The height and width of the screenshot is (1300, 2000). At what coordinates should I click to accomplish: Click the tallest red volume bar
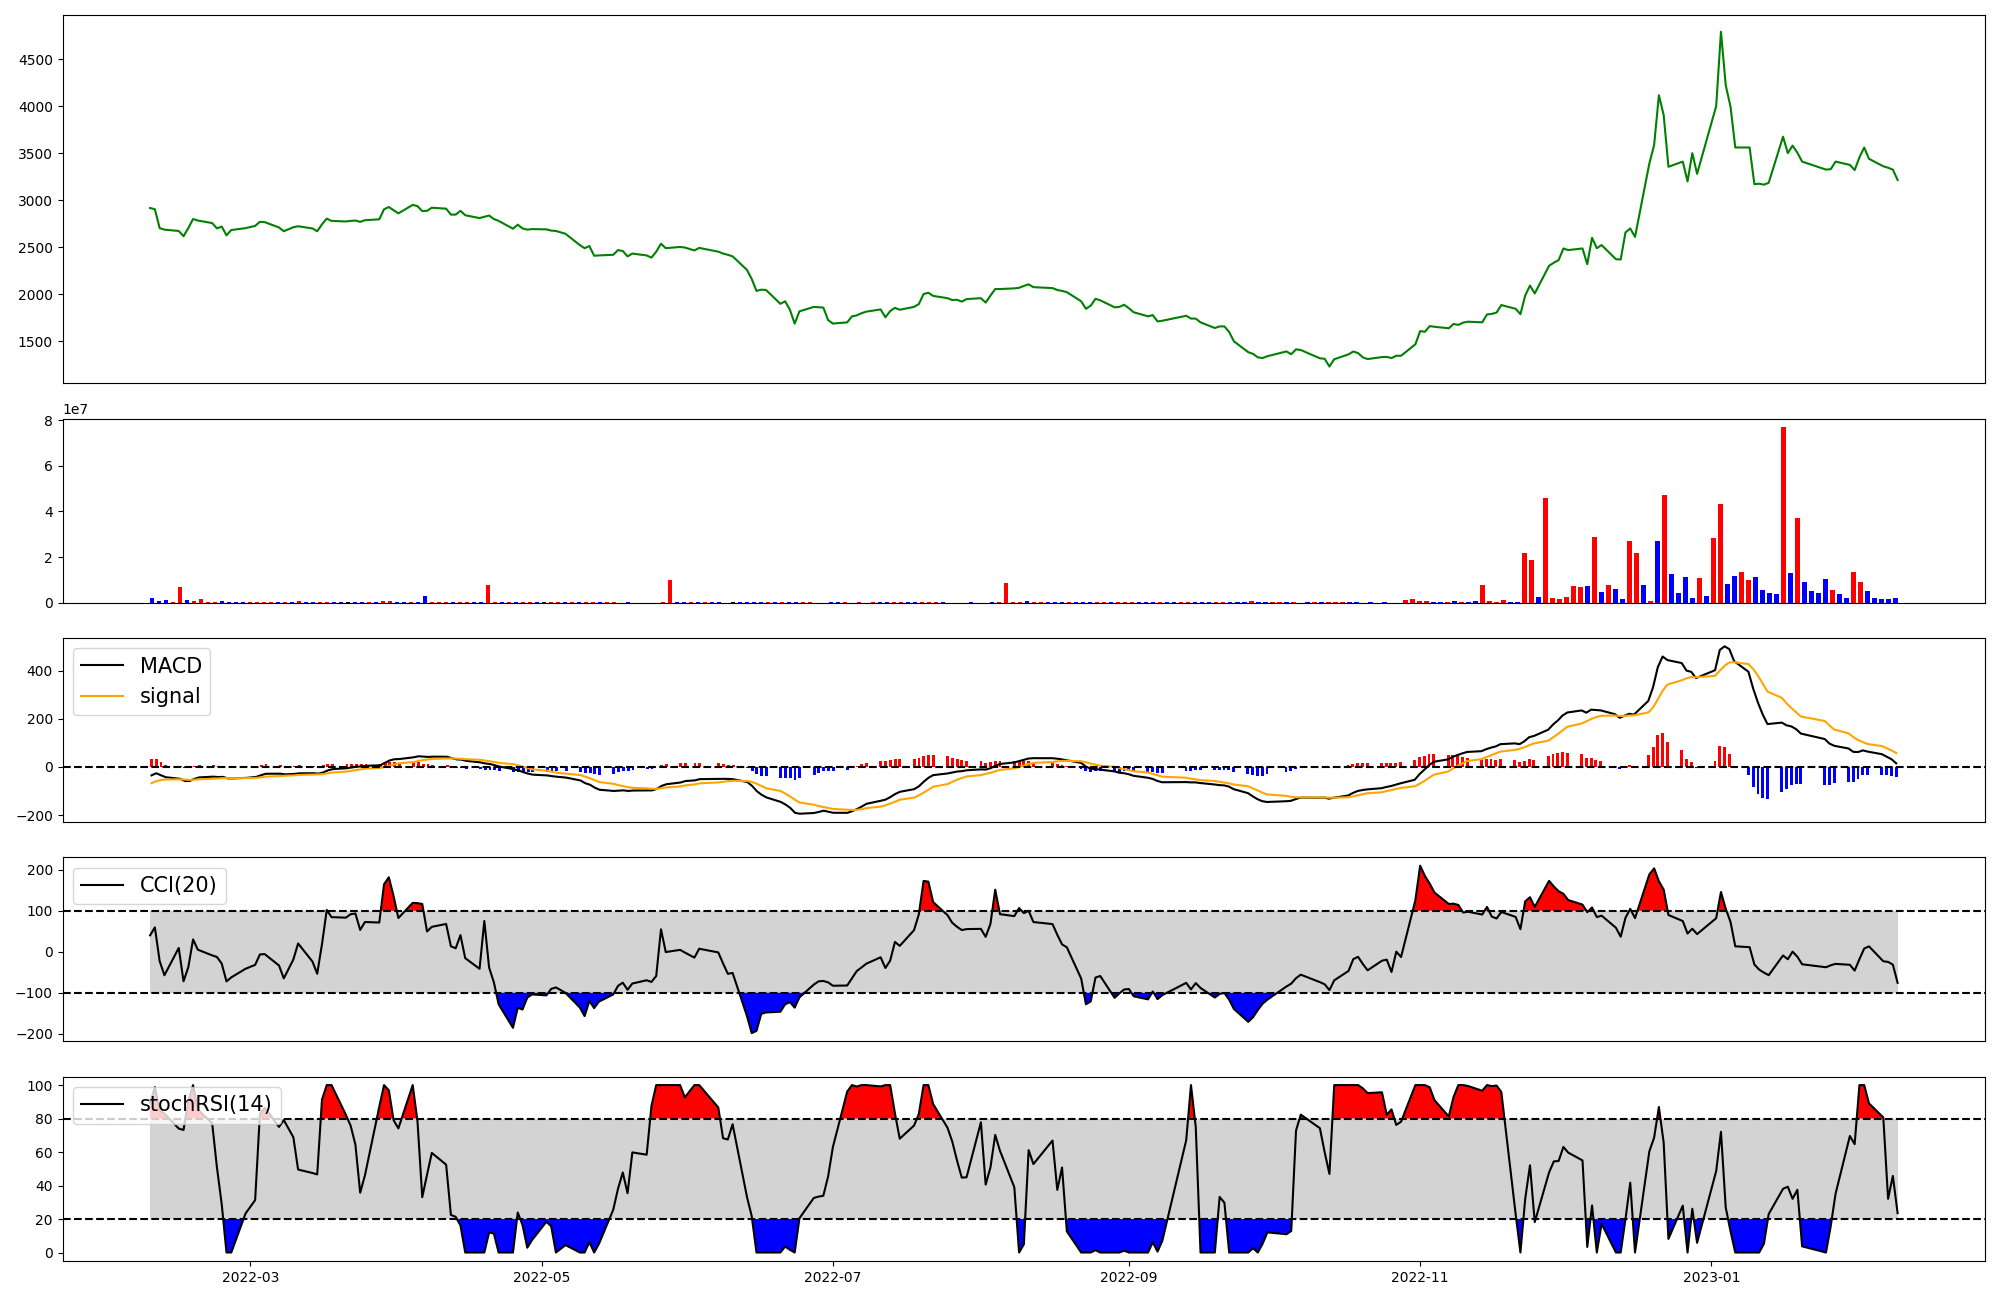tap(1783, 515)
